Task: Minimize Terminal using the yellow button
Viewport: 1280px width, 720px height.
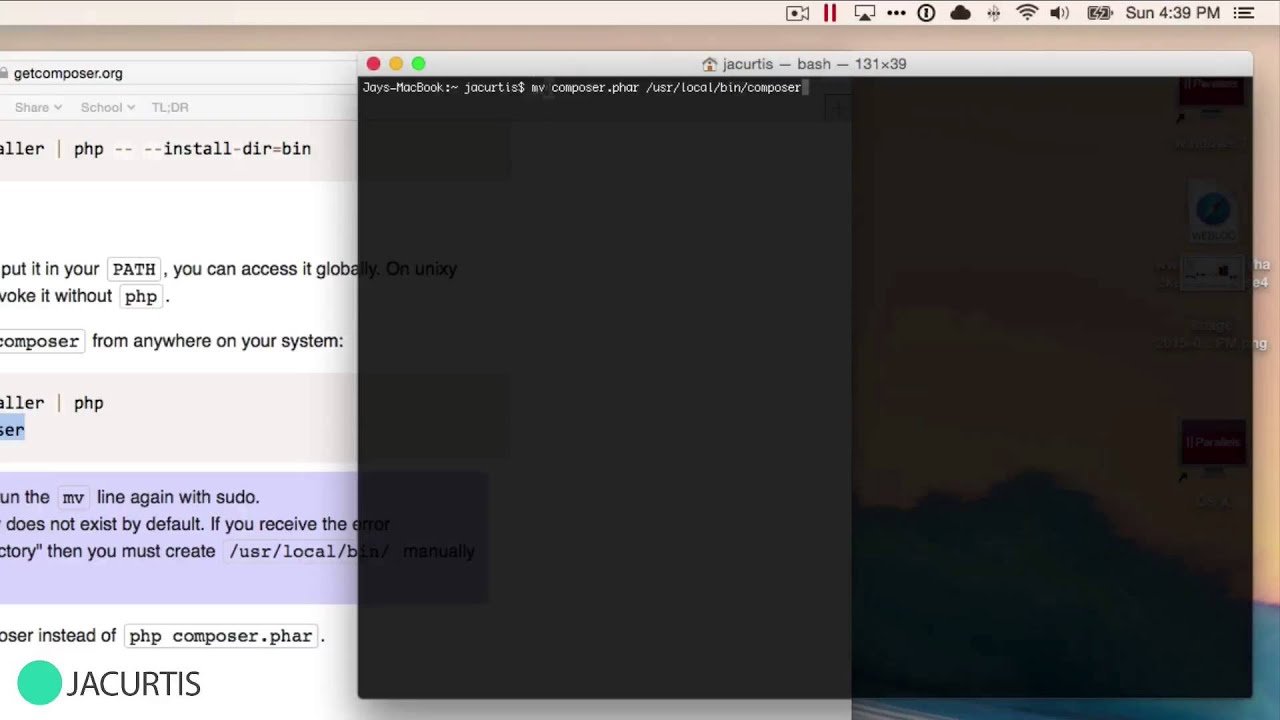Action: coord(396,64)
